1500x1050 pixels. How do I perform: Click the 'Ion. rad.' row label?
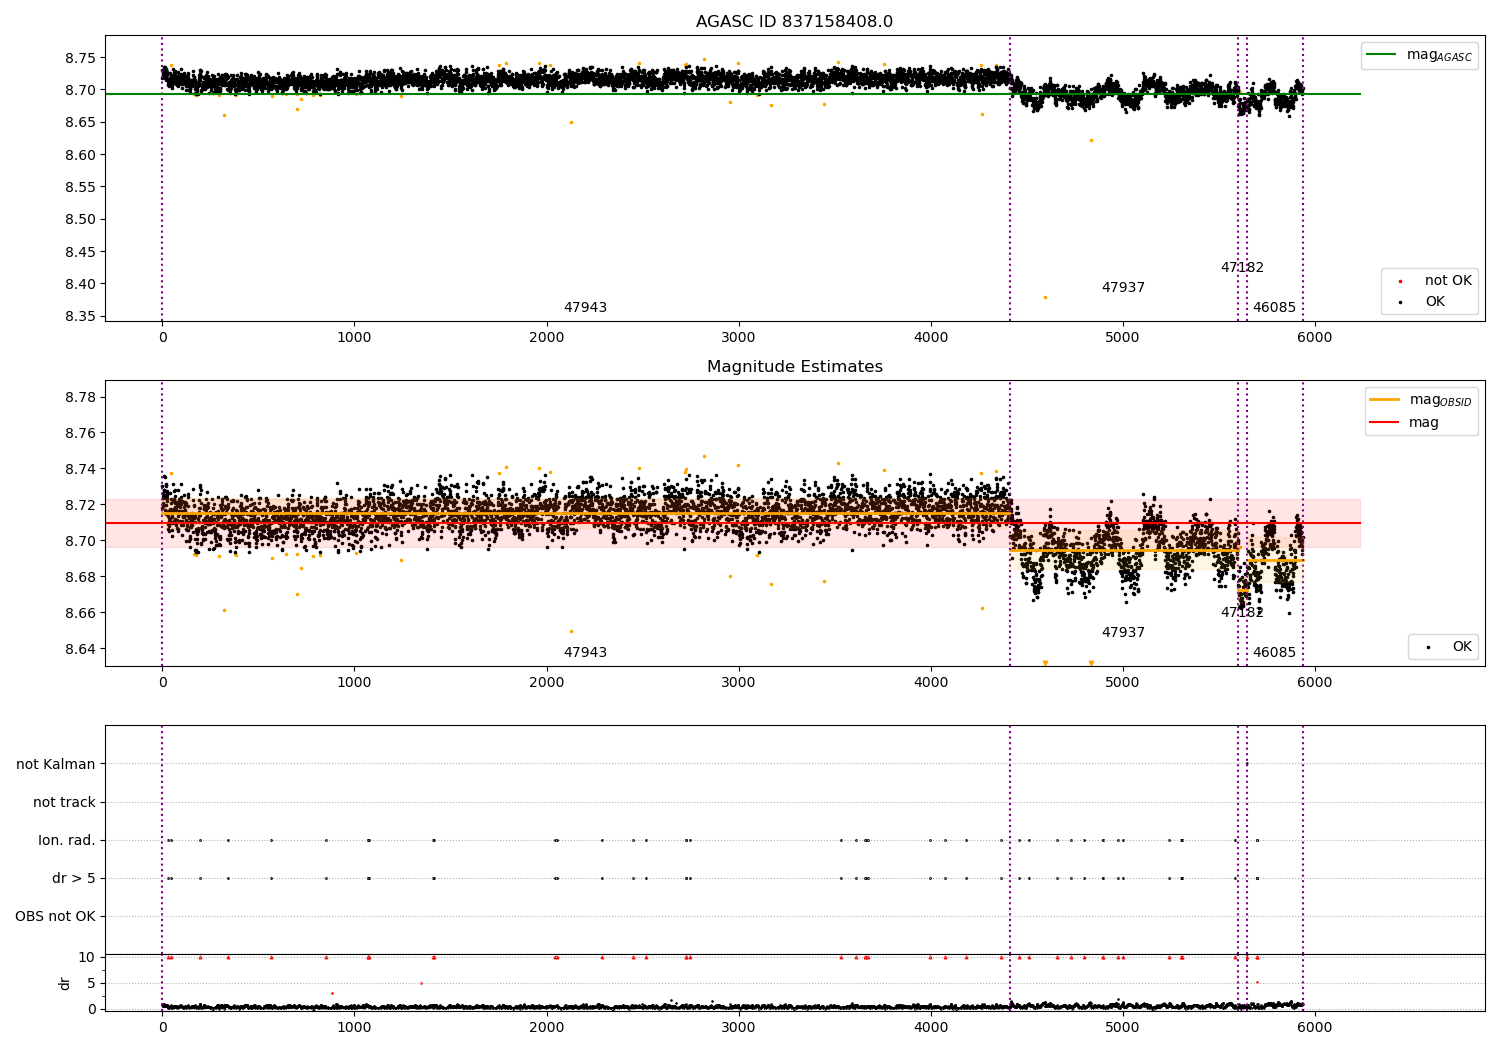tap(67, 840)
